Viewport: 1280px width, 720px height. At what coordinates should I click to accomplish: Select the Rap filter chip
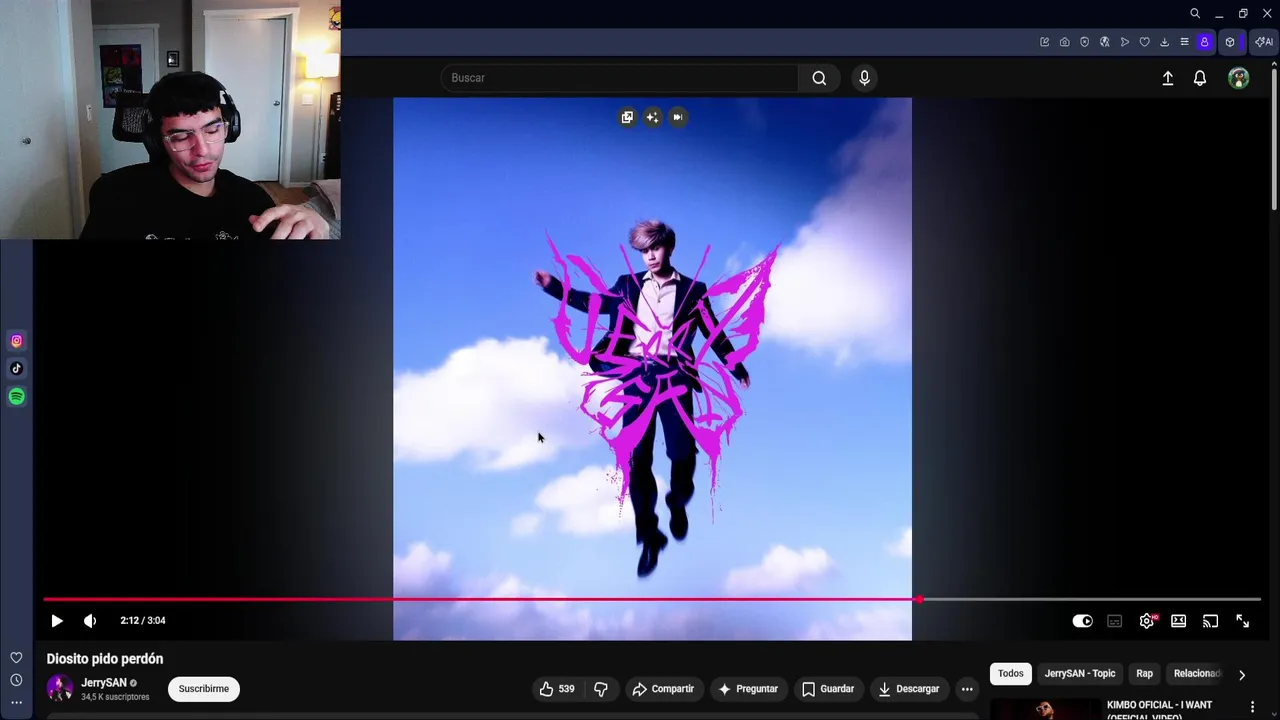1144,674
